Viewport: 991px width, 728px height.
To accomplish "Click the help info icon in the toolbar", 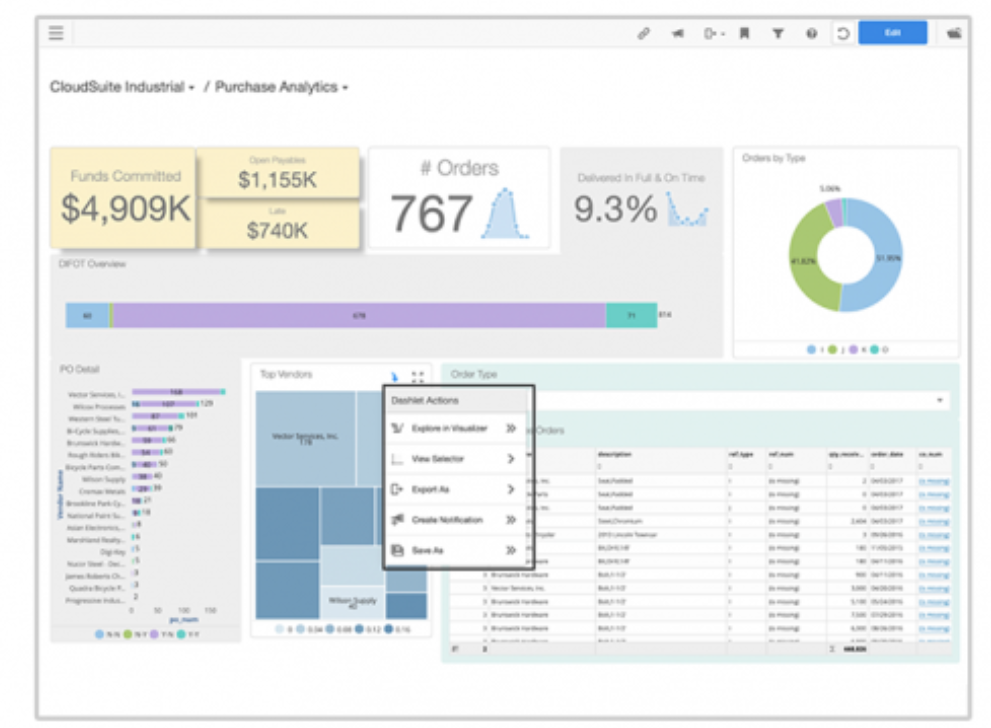I will coord(811,32).
